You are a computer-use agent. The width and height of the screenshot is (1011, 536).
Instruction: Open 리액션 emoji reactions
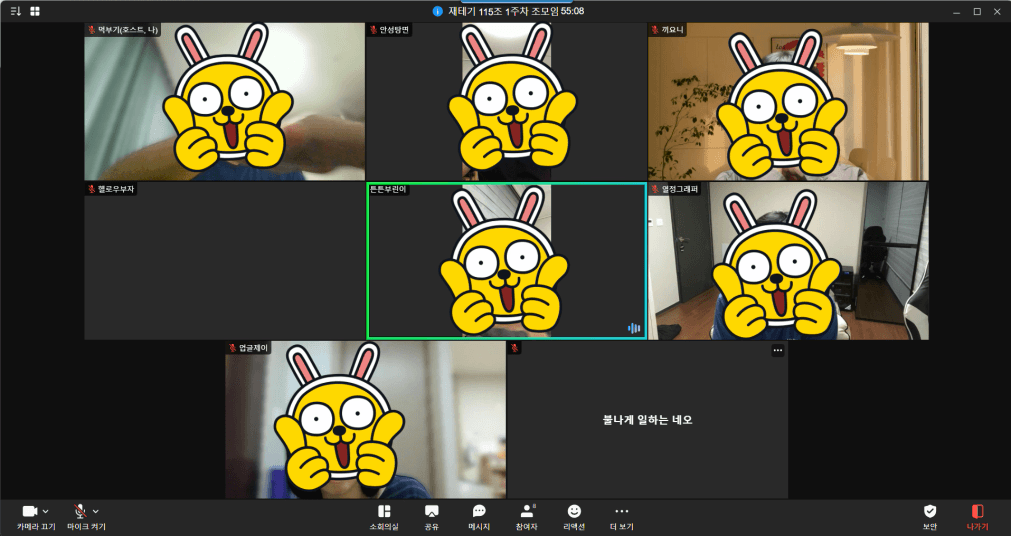[574, 517]
